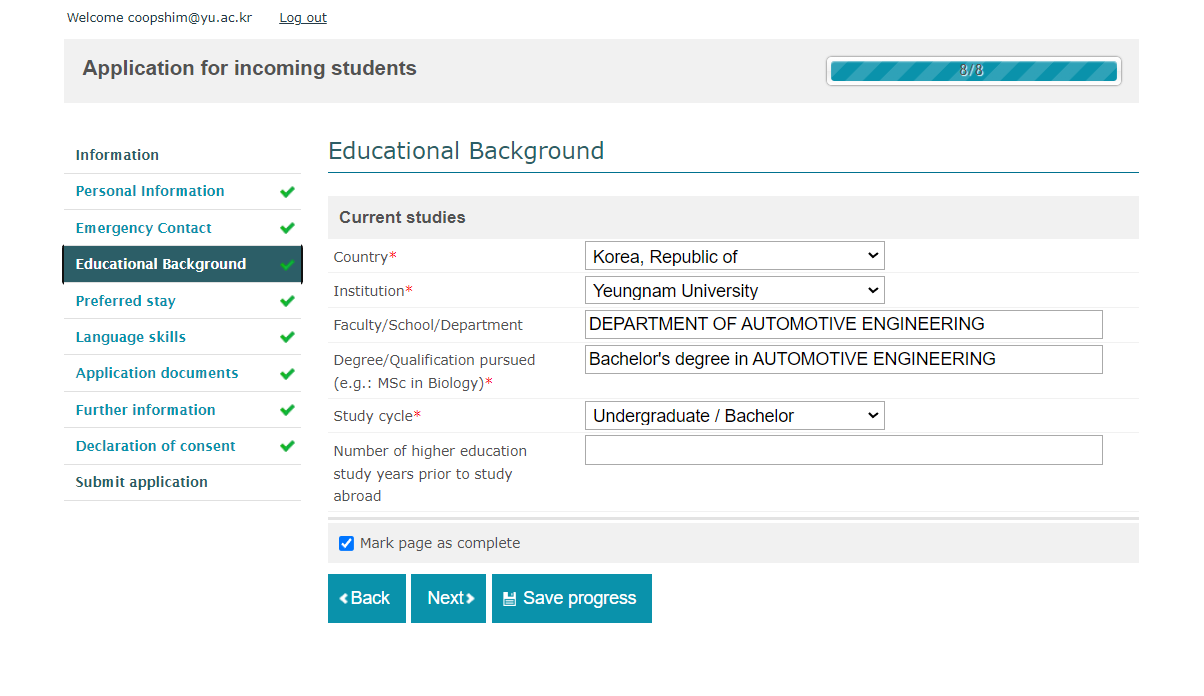Click the Faculty/School/Department input field

tap(843, 324)
